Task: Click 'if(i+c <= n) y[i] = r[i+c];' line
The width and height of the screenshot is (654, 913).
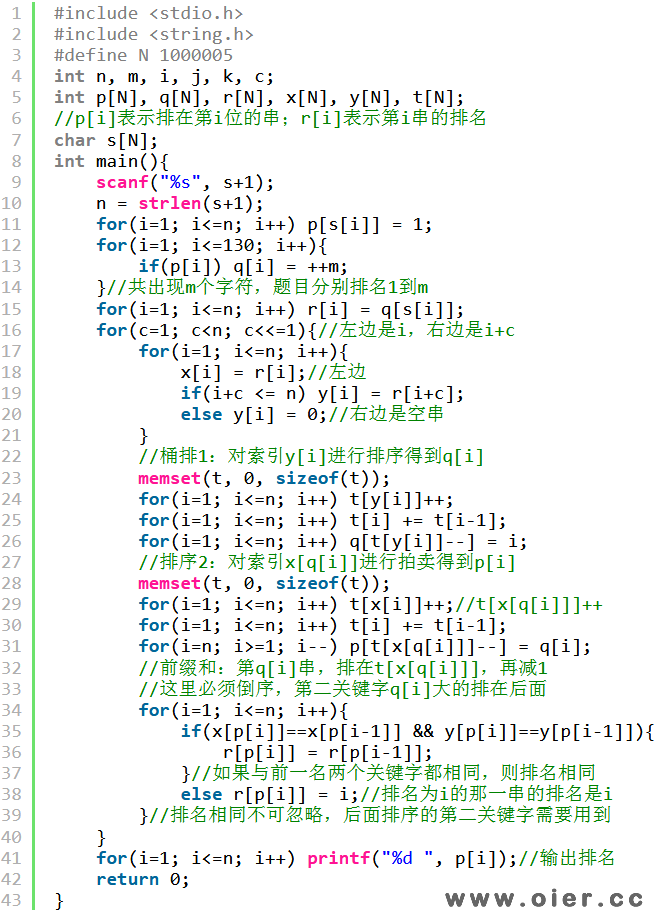Action: pyautogui.click(x=322, y=394)
